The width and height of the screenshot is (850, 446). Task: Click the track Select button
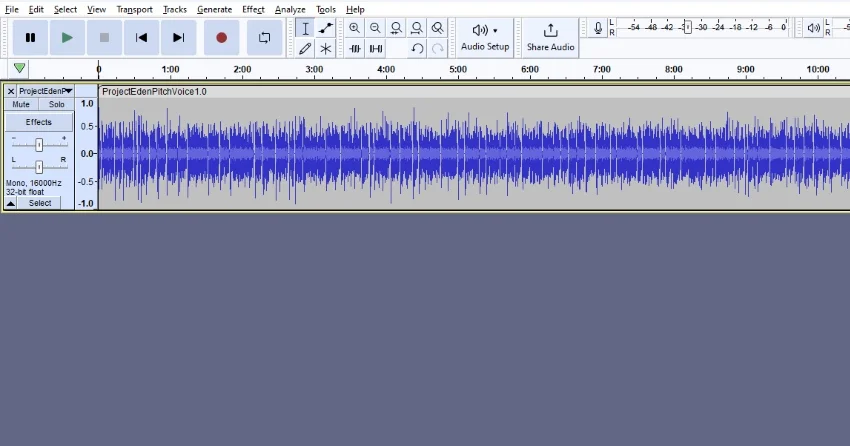[40, 203]
